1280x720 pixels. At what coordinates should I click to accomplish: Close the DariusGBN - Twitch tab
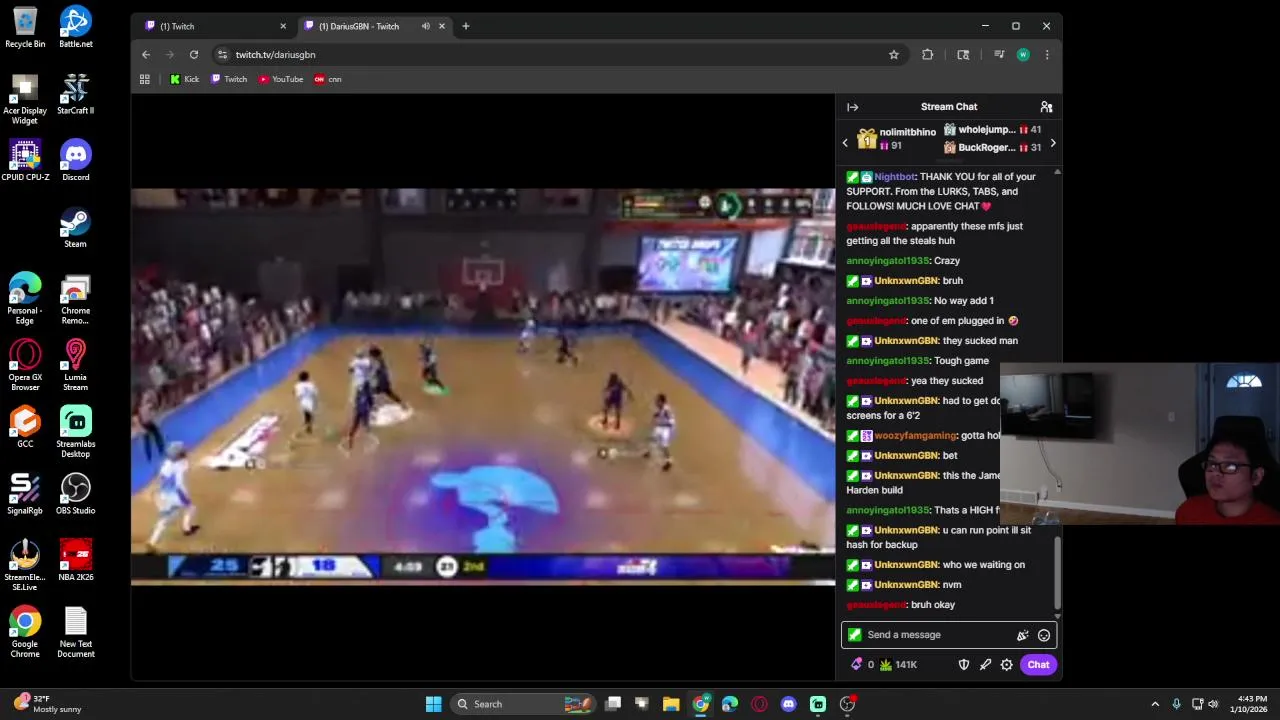click(x=441, y=26)
